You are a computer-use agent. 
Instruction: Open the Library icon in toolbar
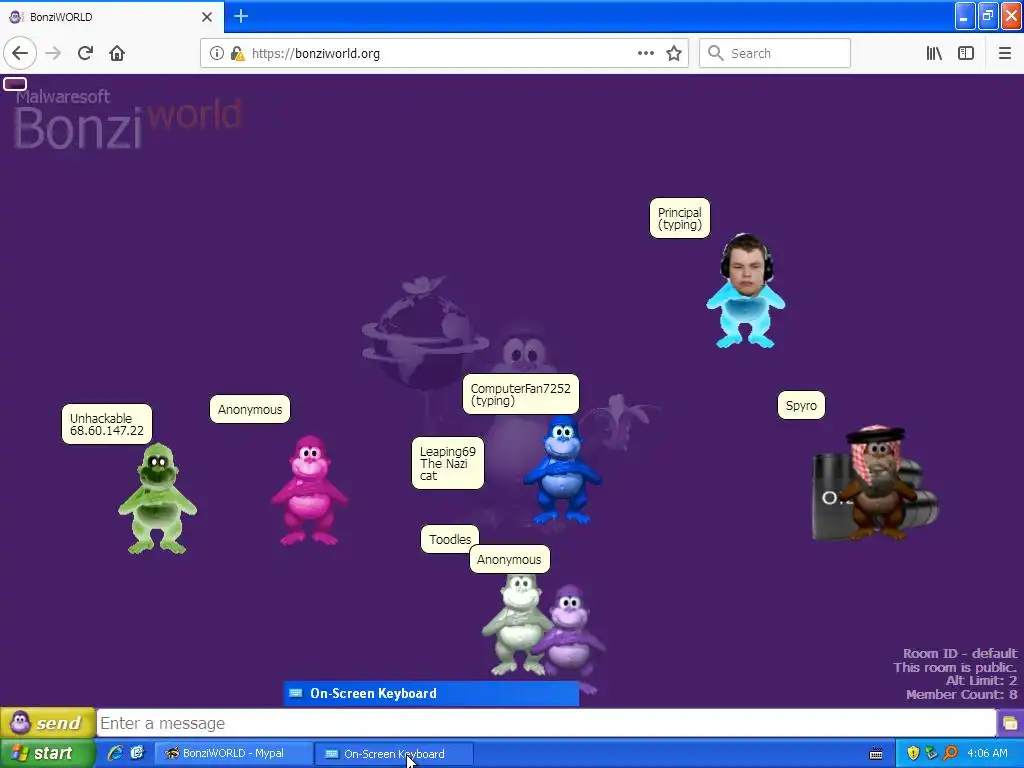(x=934, y=54)
